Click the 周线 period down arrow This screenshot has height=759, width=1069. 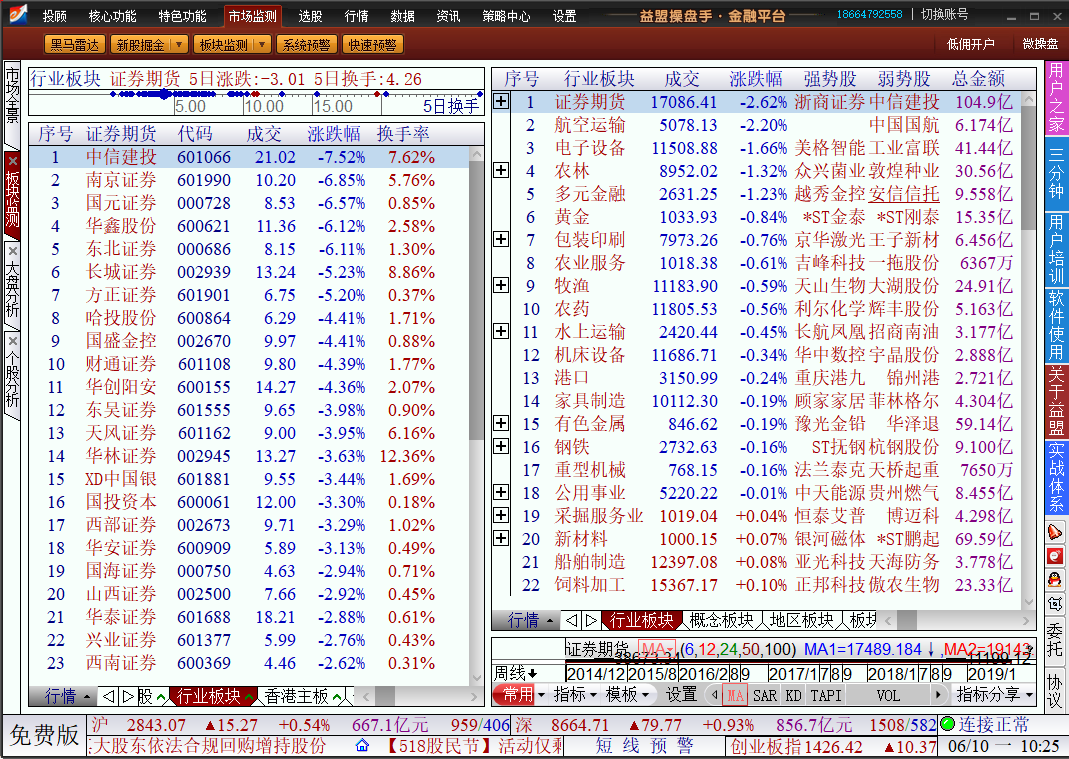coord(533,674)
